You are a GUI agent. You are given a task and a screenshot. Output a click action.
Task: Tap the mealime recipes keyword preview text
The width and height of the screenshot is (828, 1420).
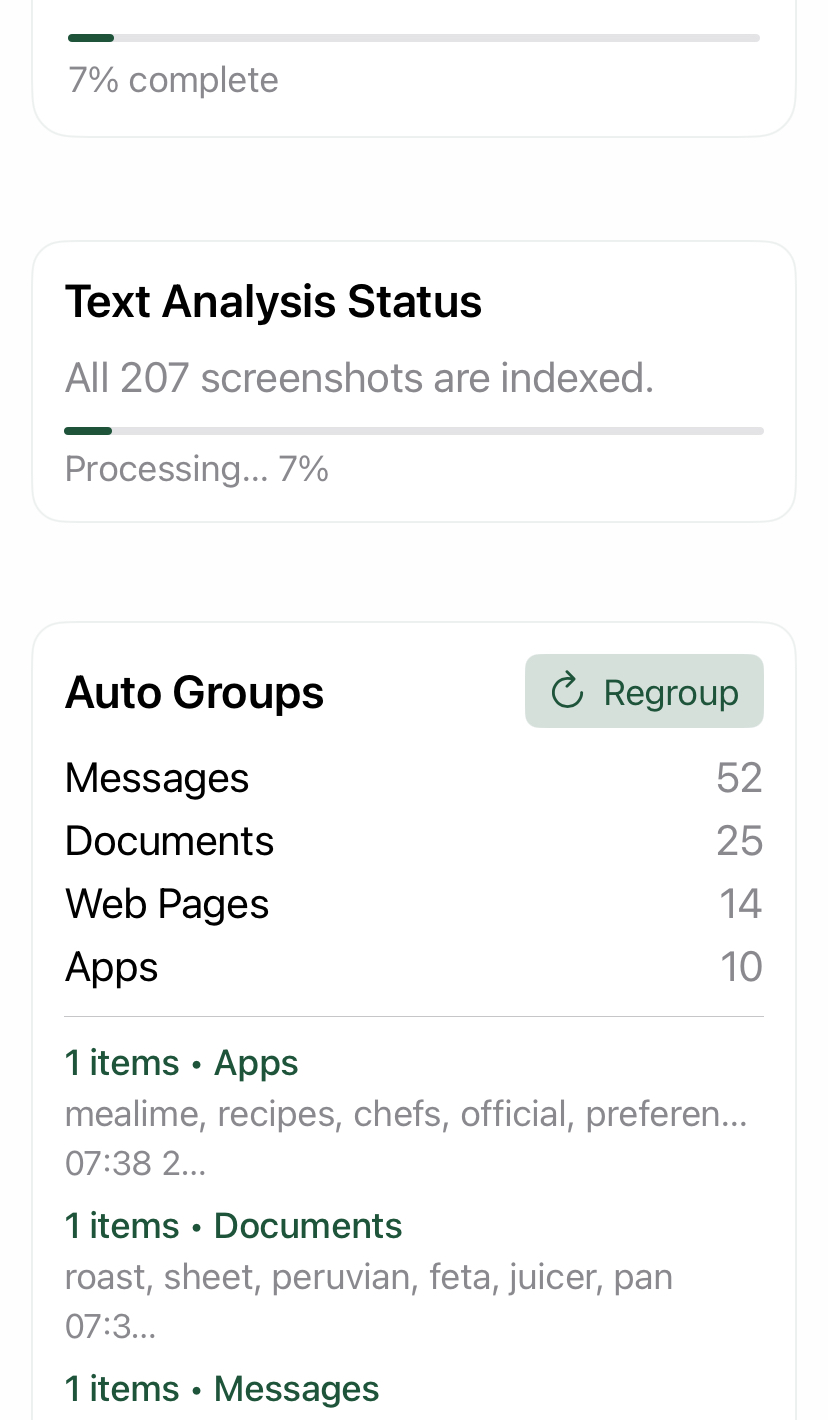pyautogui.click(x=405, y=1112)
